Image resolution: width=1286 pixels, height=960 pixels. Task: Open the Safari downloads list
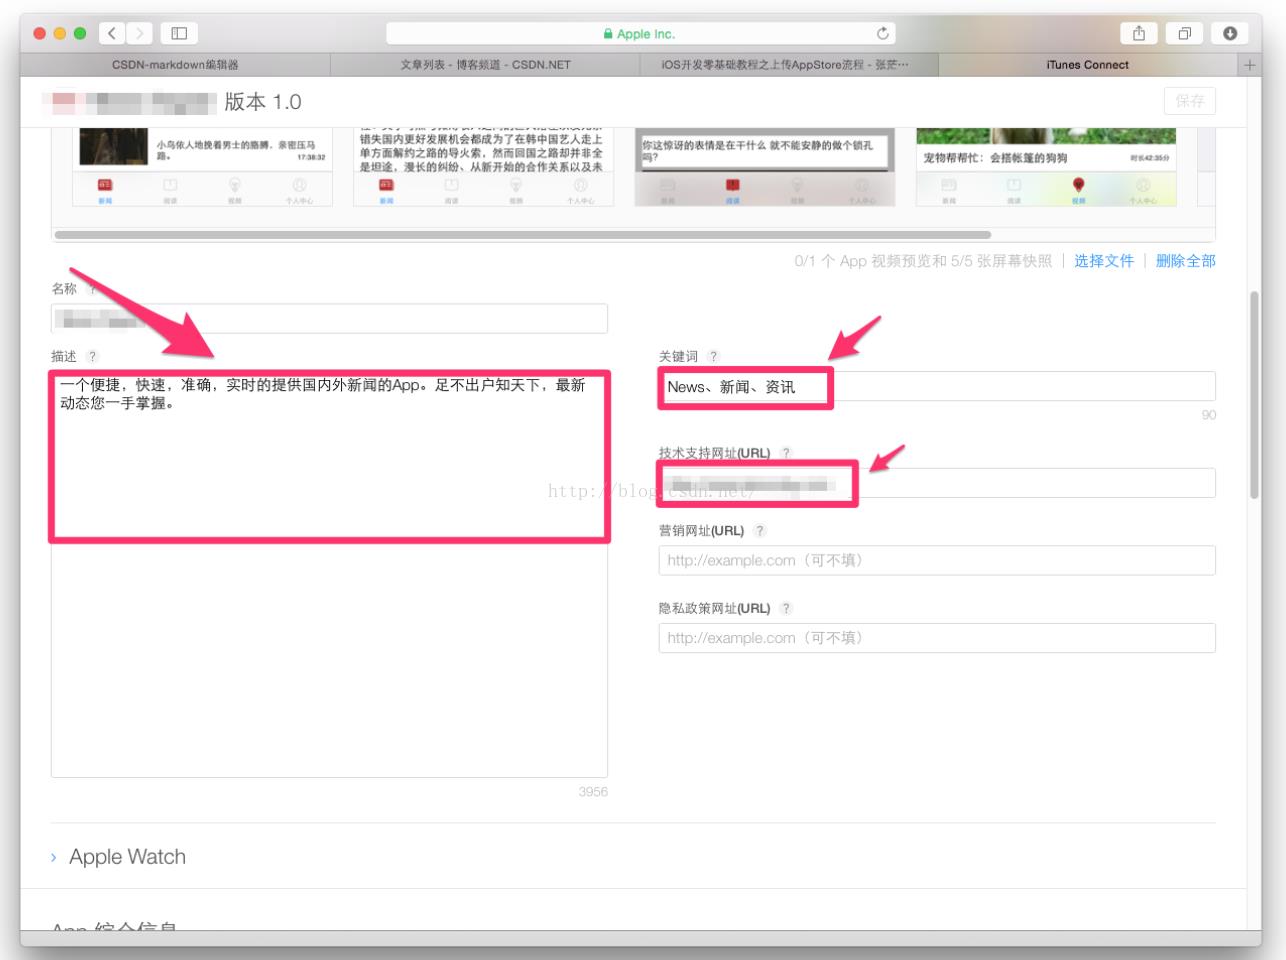pos(1230,33)
